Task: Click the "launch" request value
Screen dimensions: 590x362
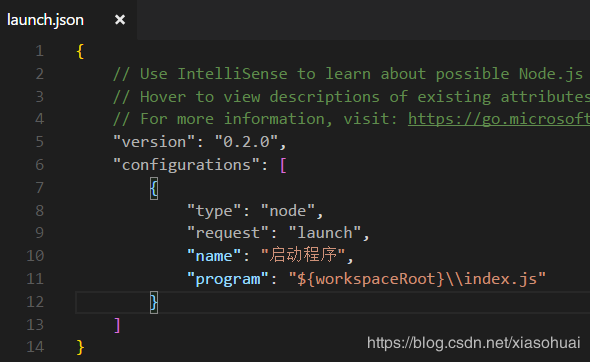Action: pyautogui.click(x=325, y=233)
